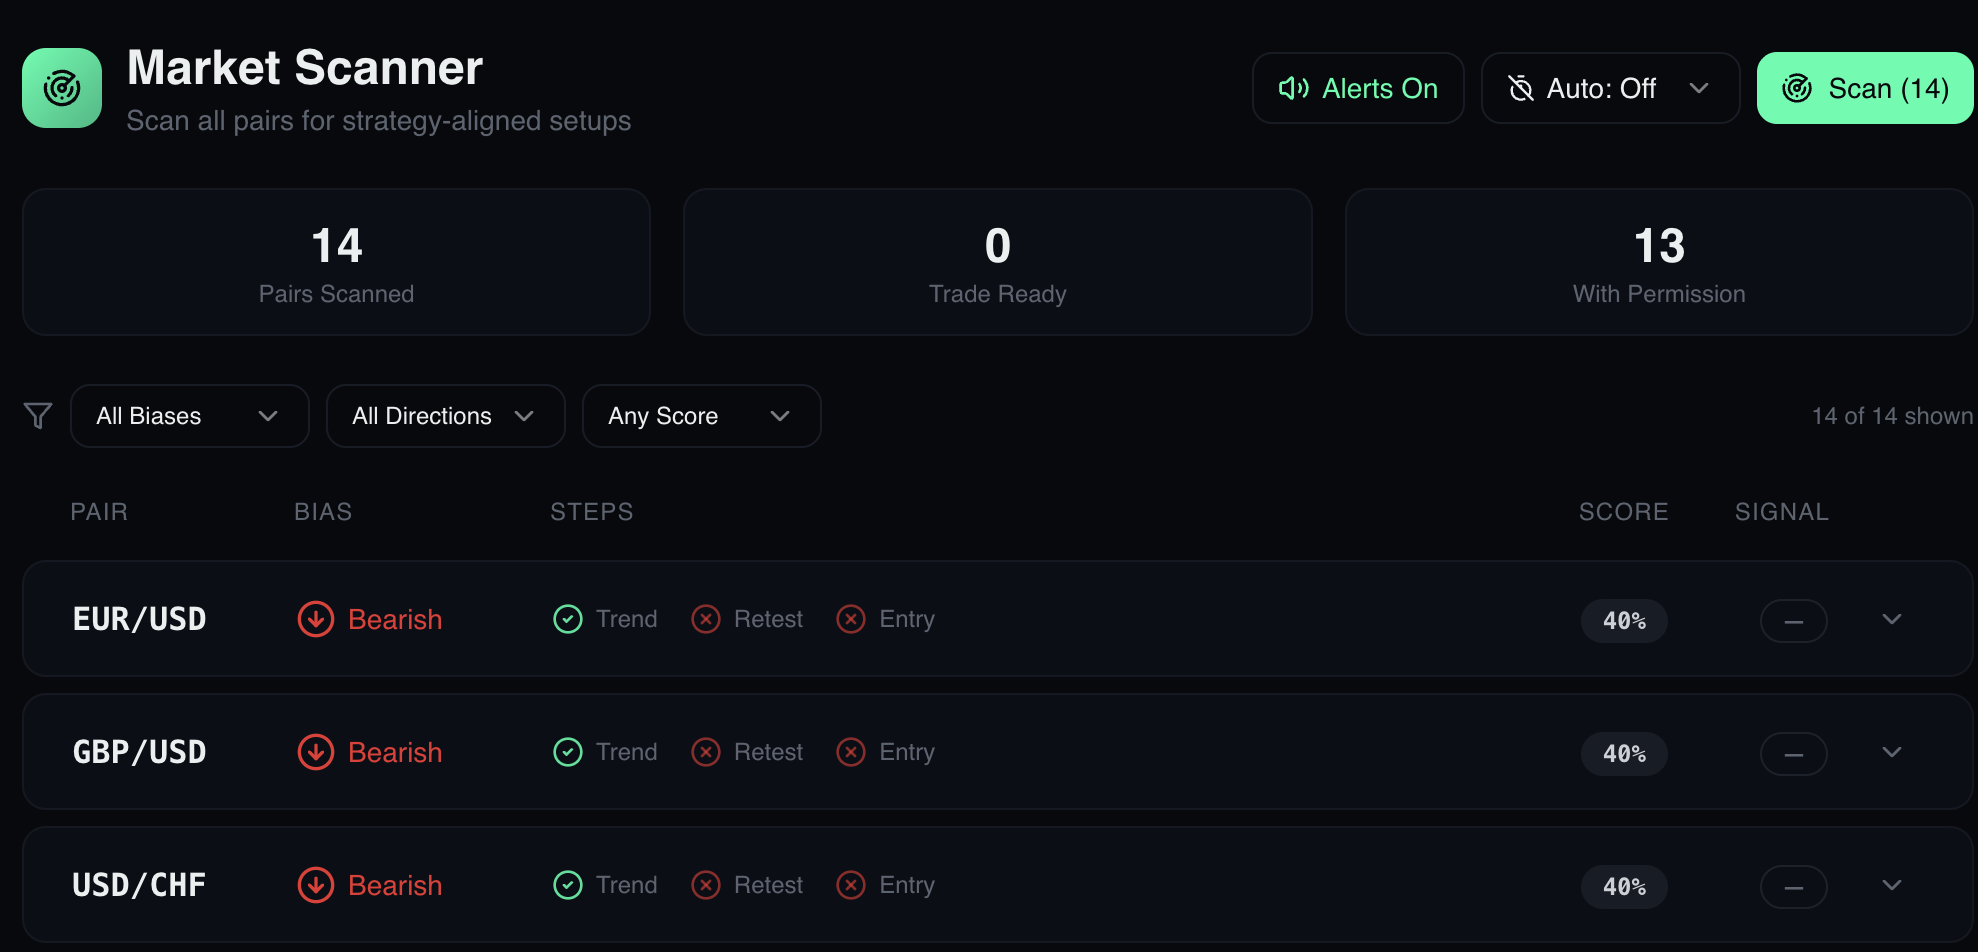Click the USD/CHF bearish down-arrow icon
The height and width of the screenshot is (952, 1978).
point(316,885)
